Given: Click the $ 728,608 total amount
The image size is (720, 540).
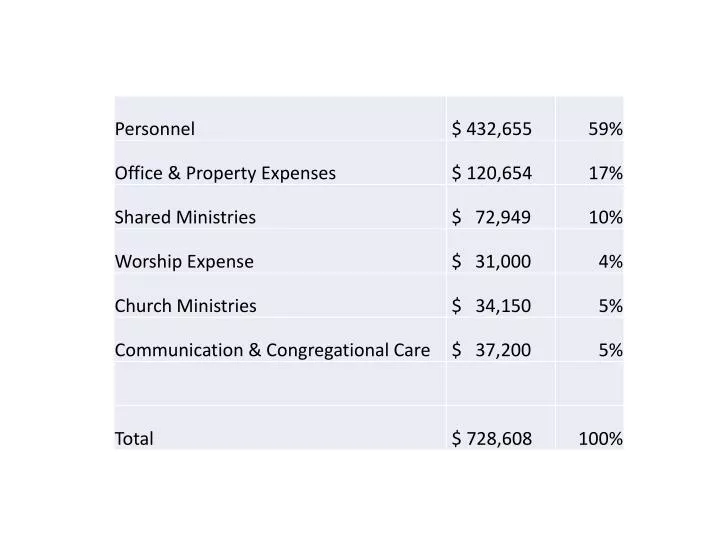Looking at the screenshot, I should pos(492,439).
